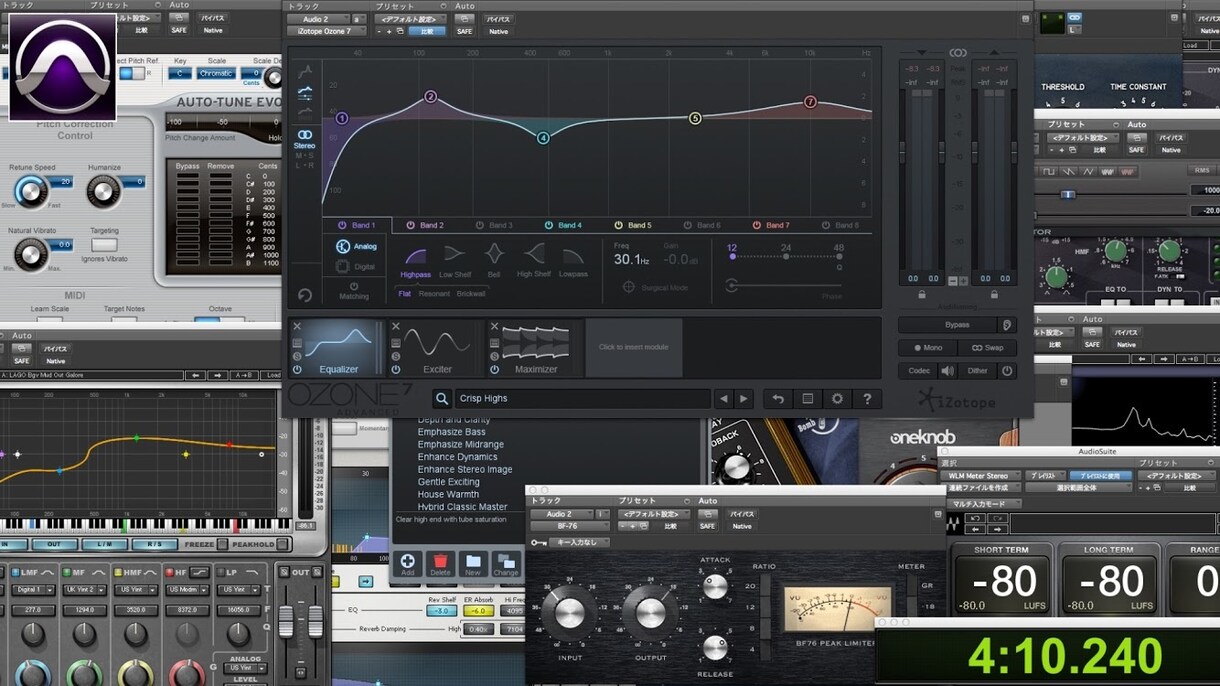Image resolution: width=1220 pixels, height=686 pixels.
Task: Open the BF-76 plugin selector dropdown
Action: [x=568, y=526]
